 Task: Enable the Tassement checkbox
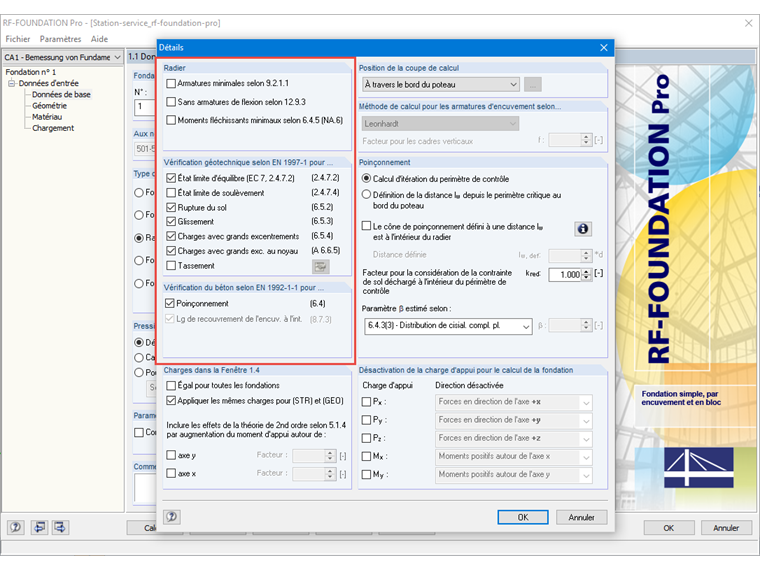tap(171, 266)
